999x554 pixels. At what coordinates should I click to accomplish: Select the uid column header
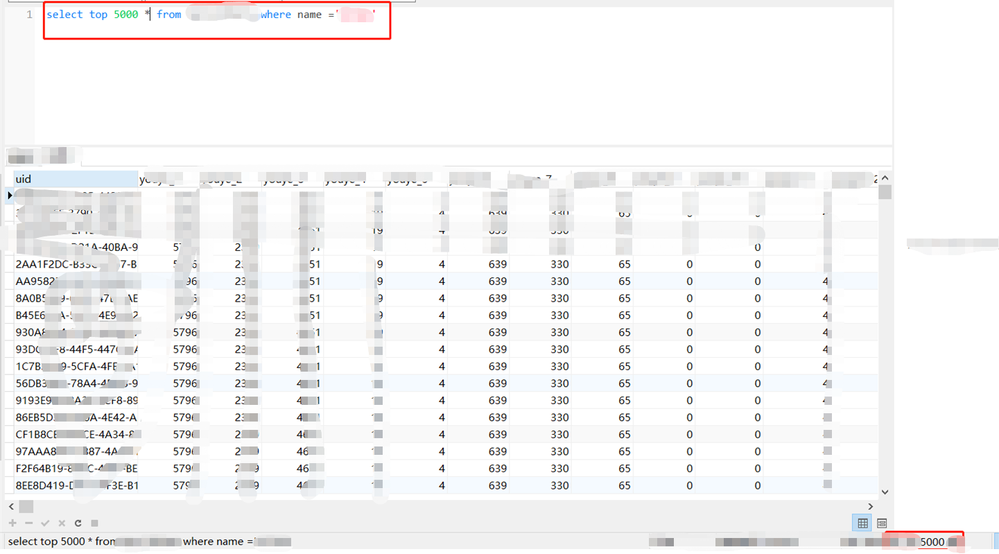tap(76, 179)
